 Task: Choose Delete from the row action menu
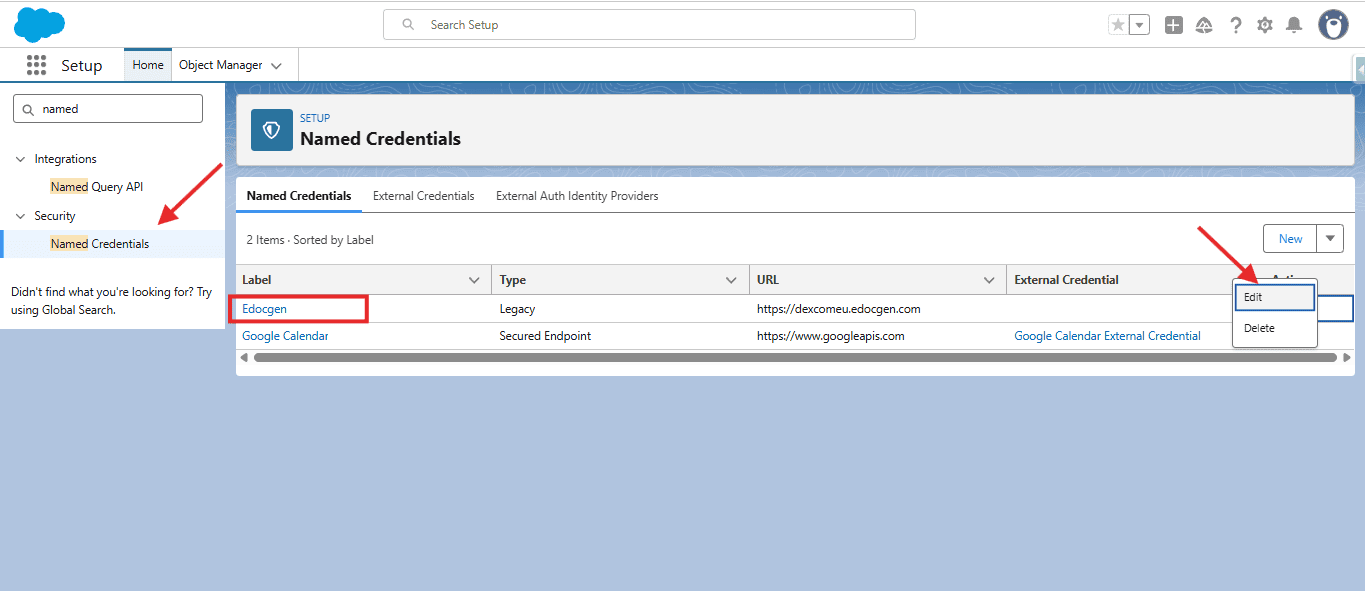click(1275, 328)
